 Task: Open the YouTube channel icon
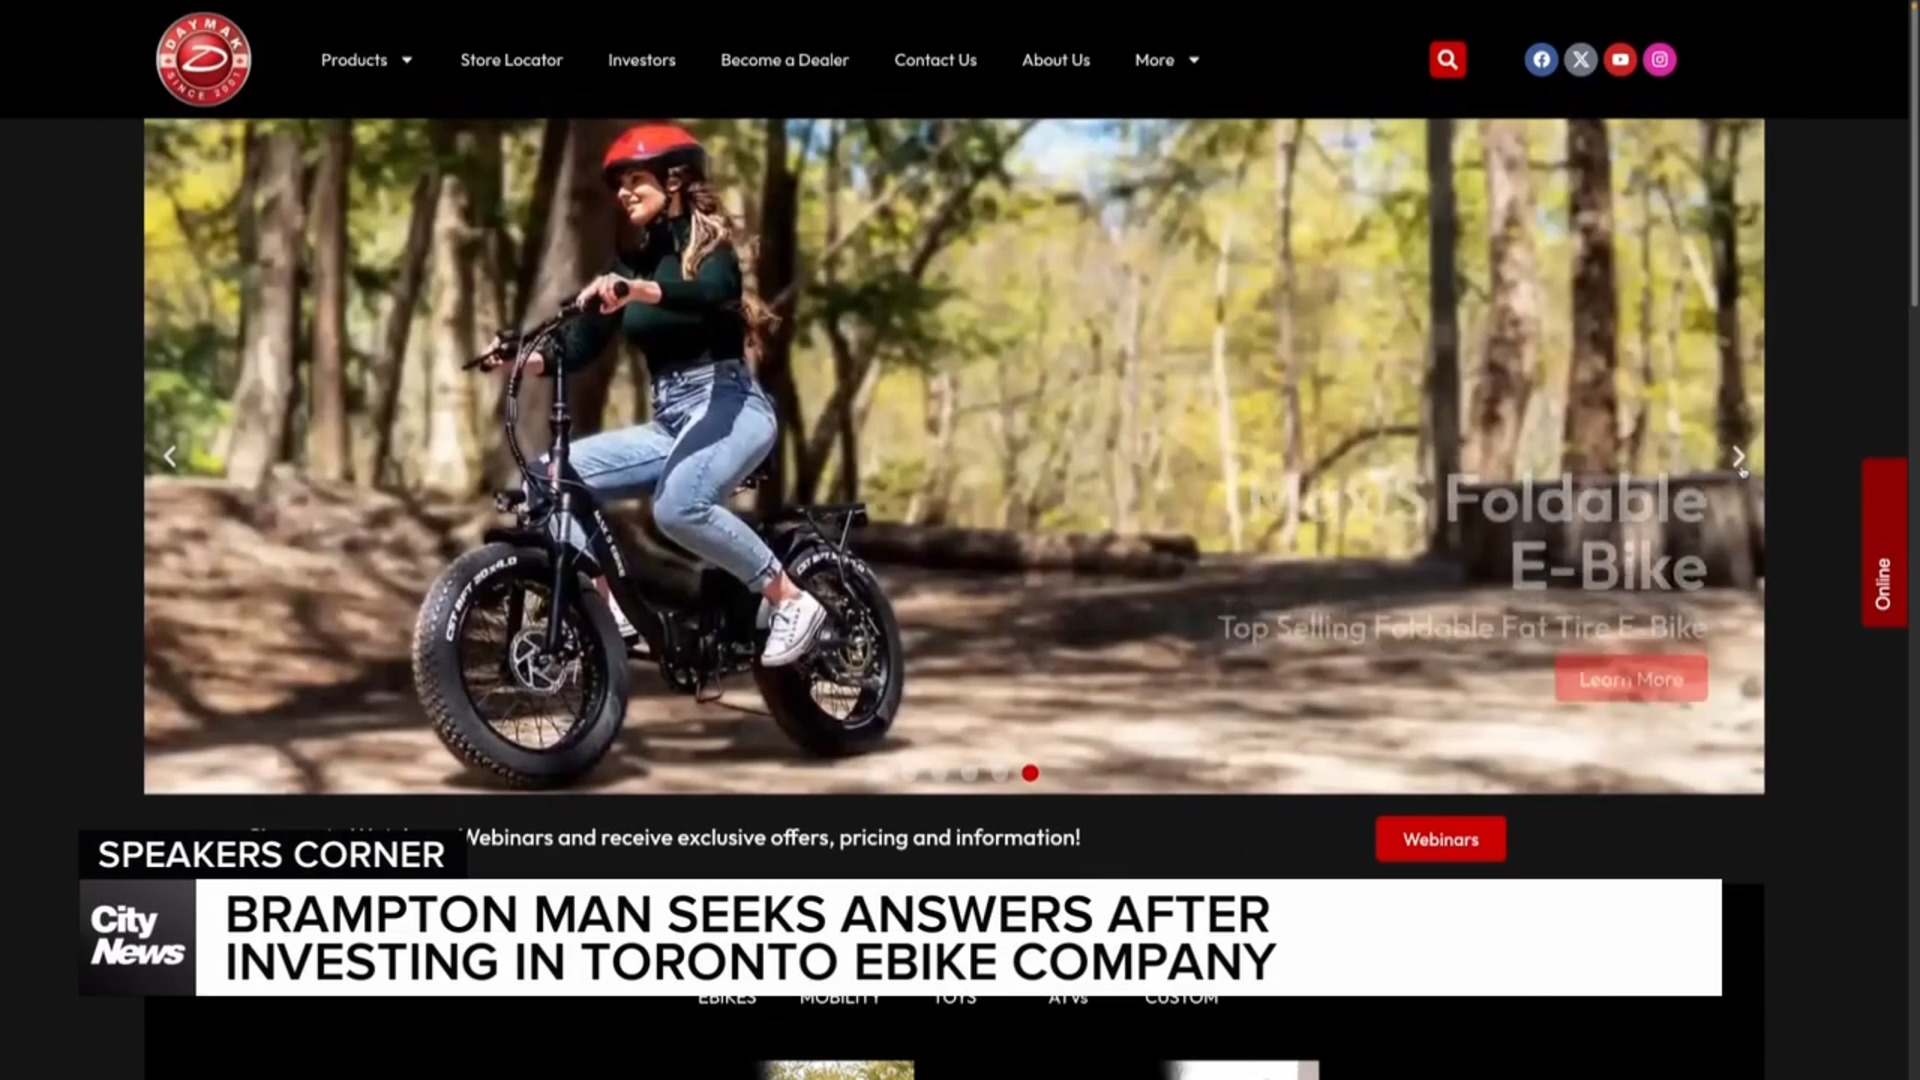pyautogui.click(x=1620, y=60)
